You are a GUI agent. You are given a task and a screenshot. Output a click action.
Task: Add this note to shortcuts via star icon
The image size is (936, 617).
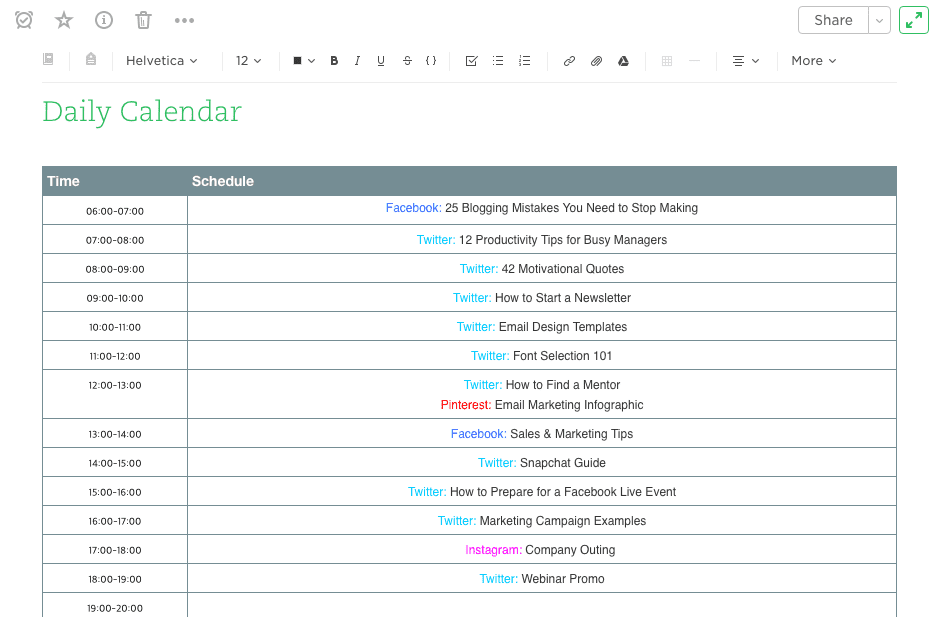(x=63, y=20)
